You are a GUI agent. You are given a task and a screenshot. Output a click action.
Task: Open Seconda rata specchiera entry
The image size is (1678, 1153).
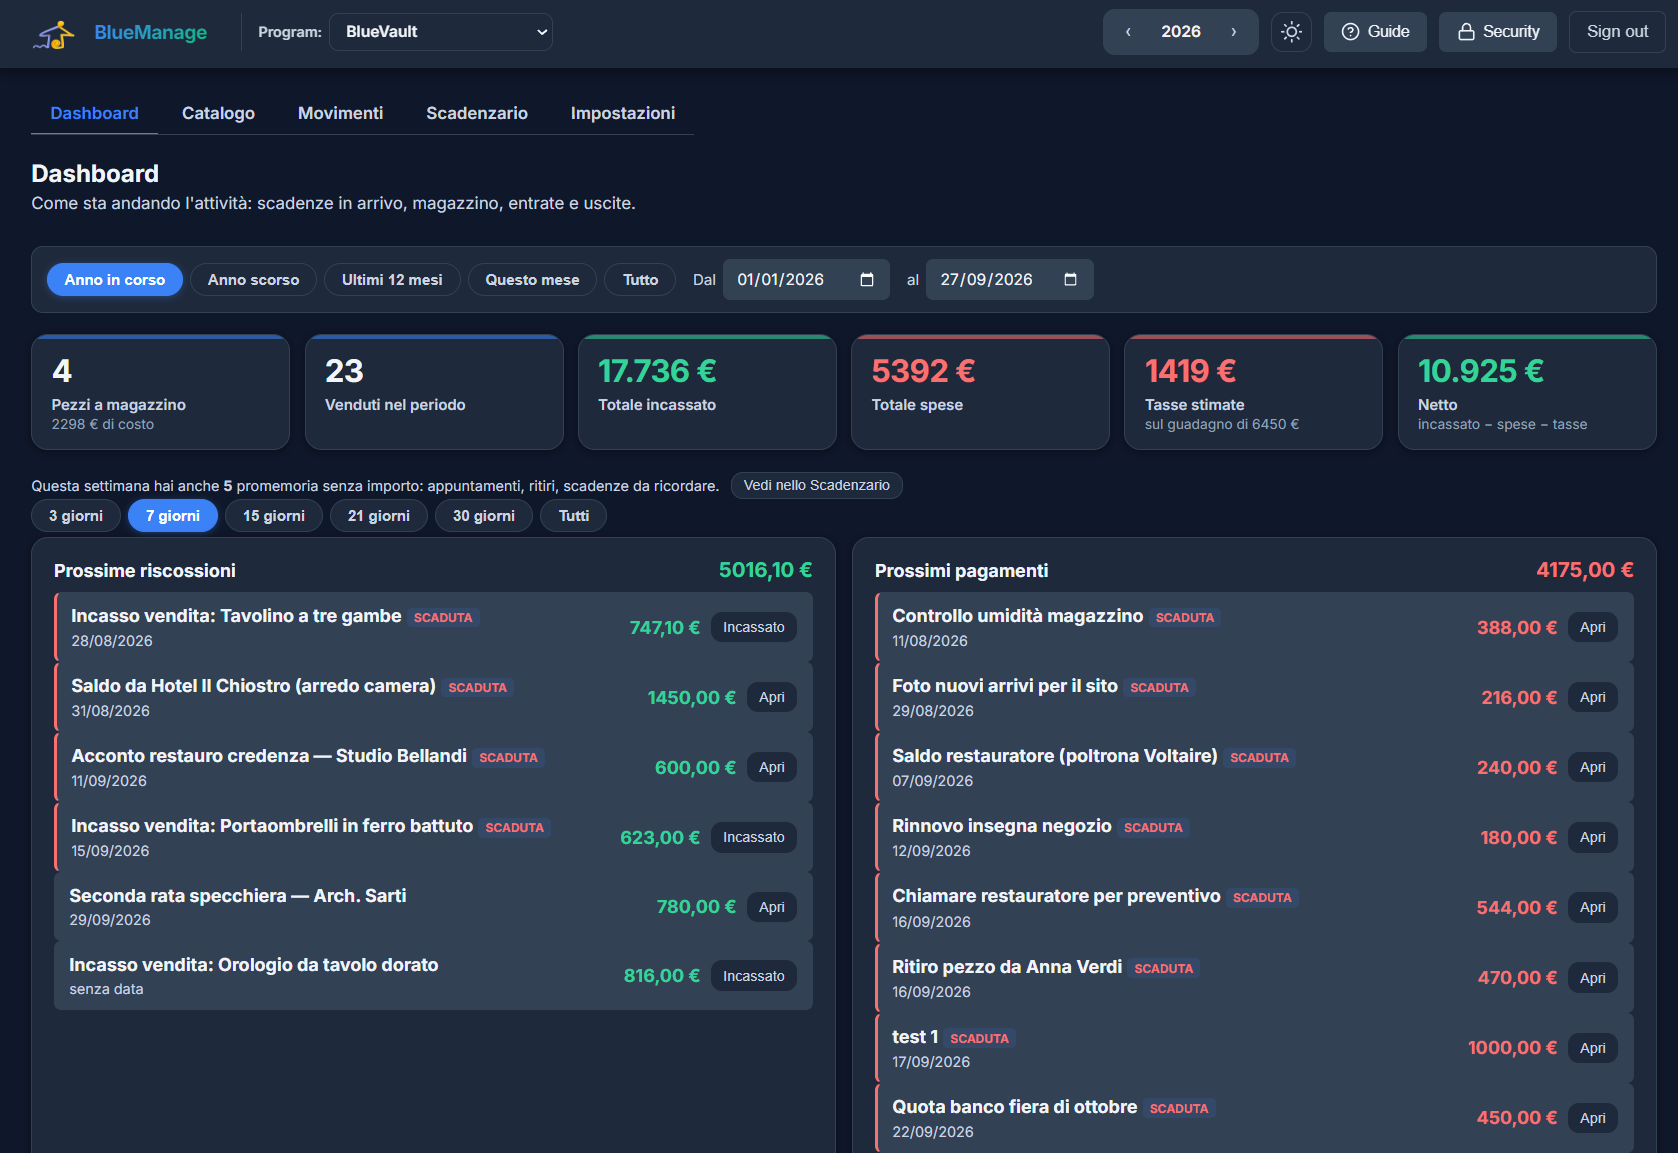(x=772, y=907)
